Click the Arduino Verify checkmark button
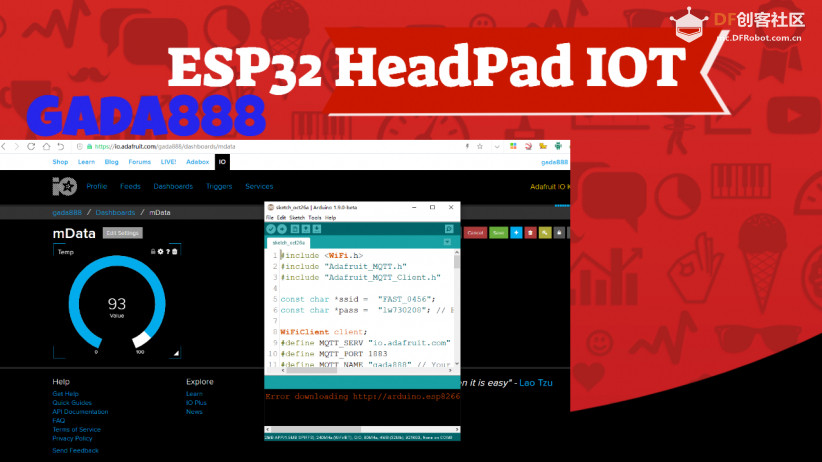Image resolution: width=822 pixels, height=462 pixels. click(271, 229)
